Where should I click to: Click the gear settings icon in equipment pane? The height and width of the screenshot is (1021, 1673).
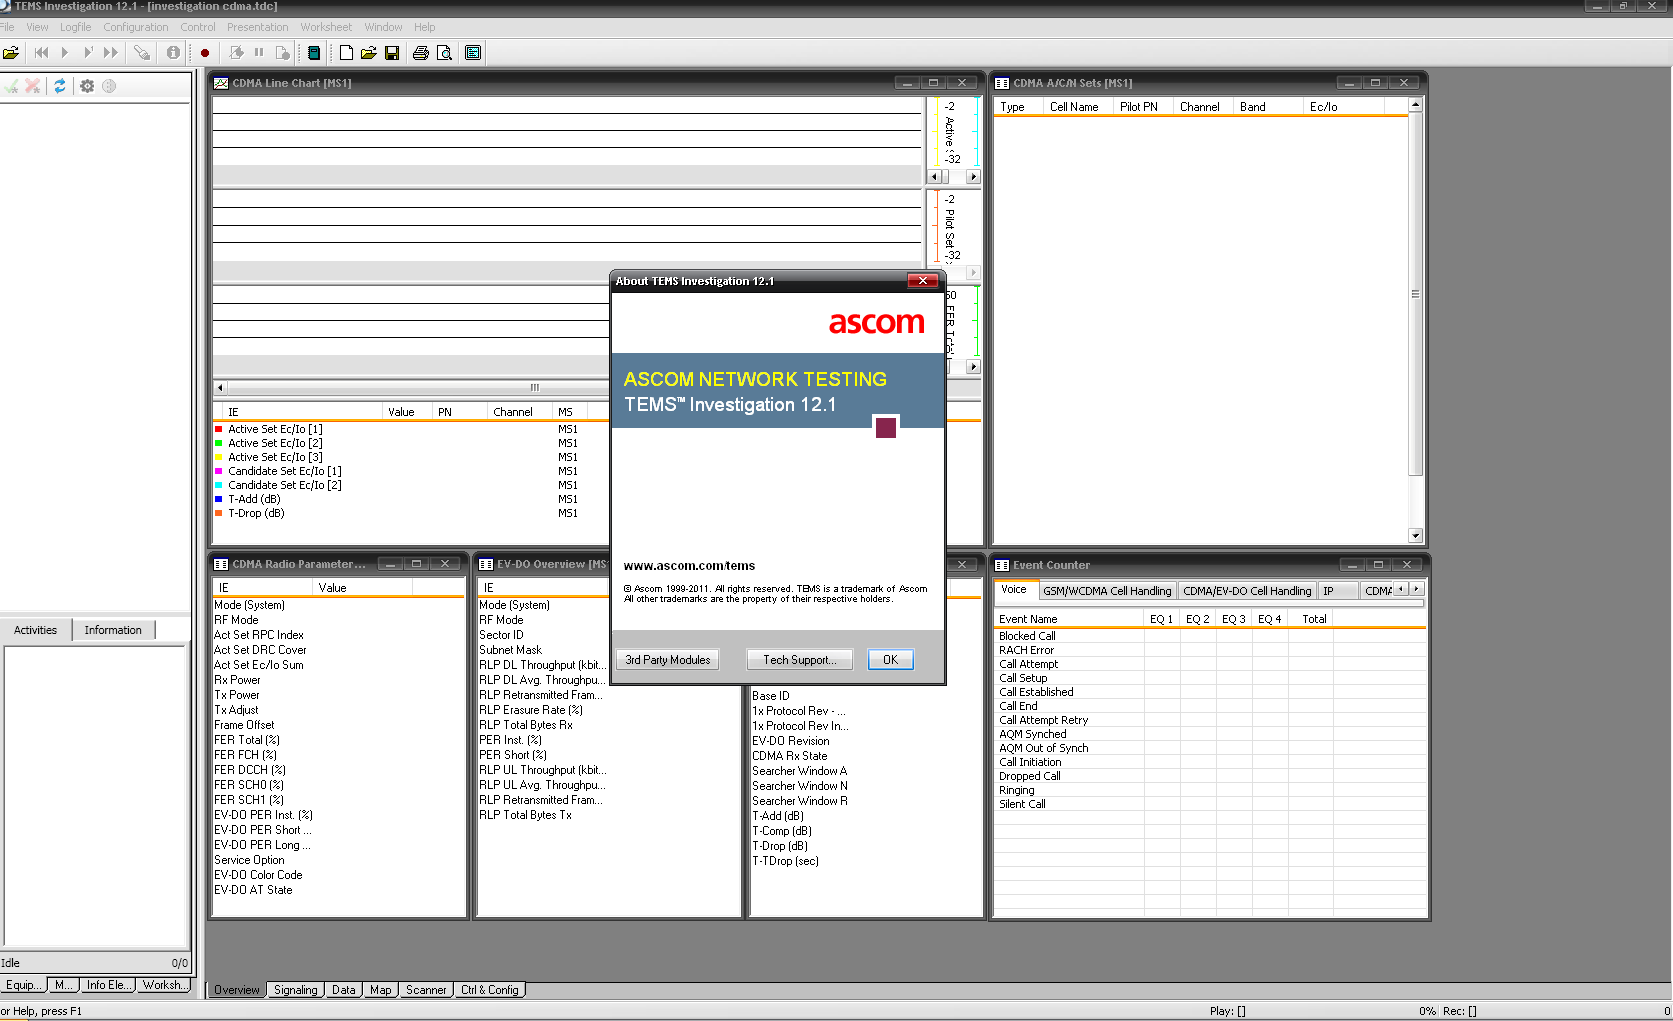pos(87,87)
